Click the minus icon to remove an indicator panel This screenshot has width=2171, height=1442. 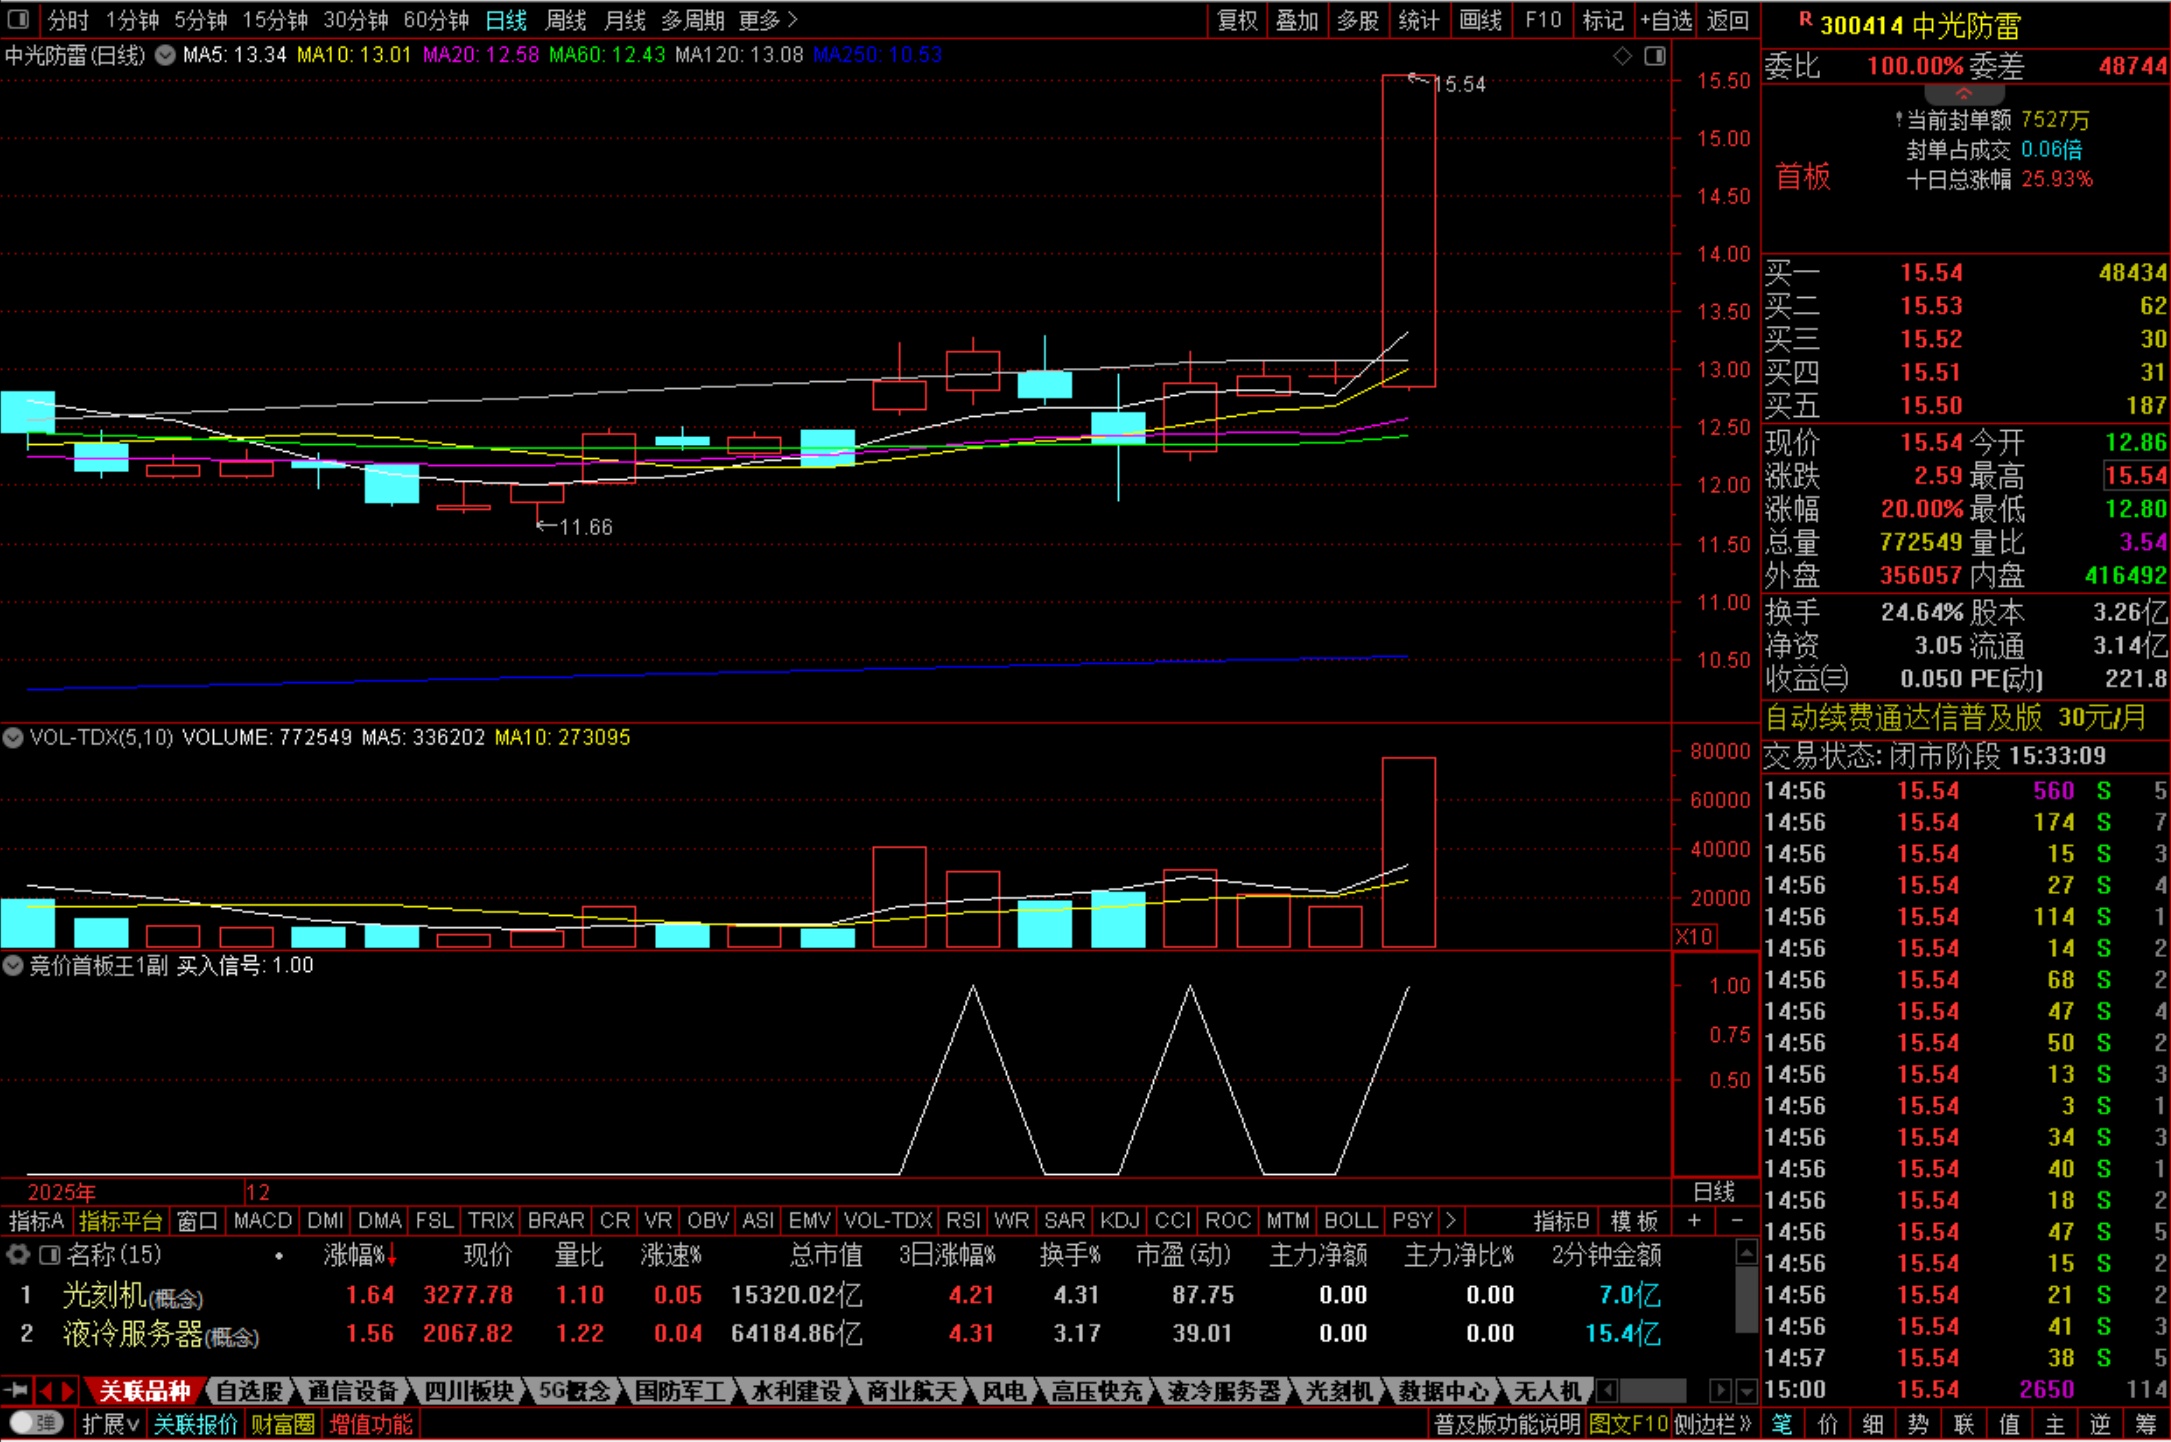click(x=1737, y=1221)
